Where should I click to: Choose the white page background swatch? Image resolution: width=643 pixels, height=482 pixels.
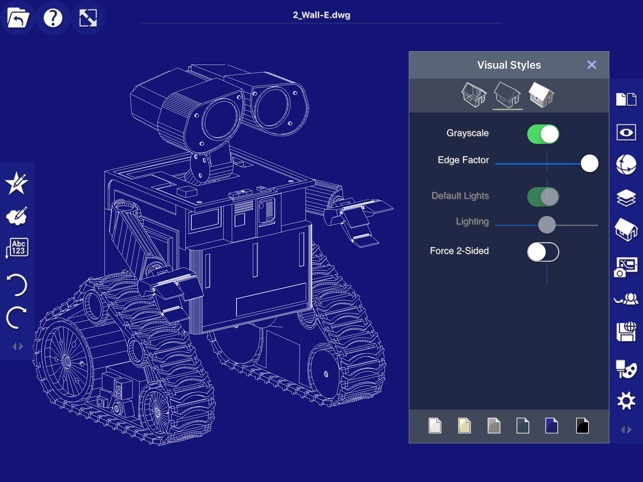click(x=435, y=426)
